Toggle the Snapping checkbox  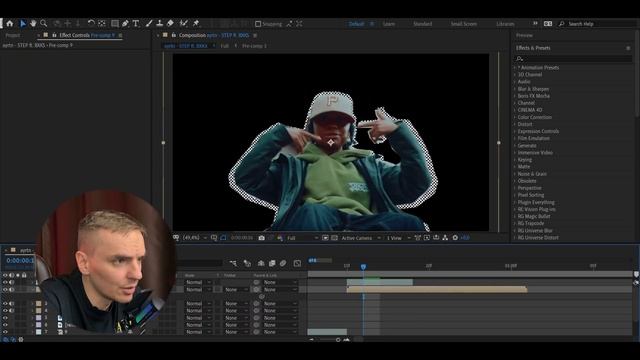(258, 24)
